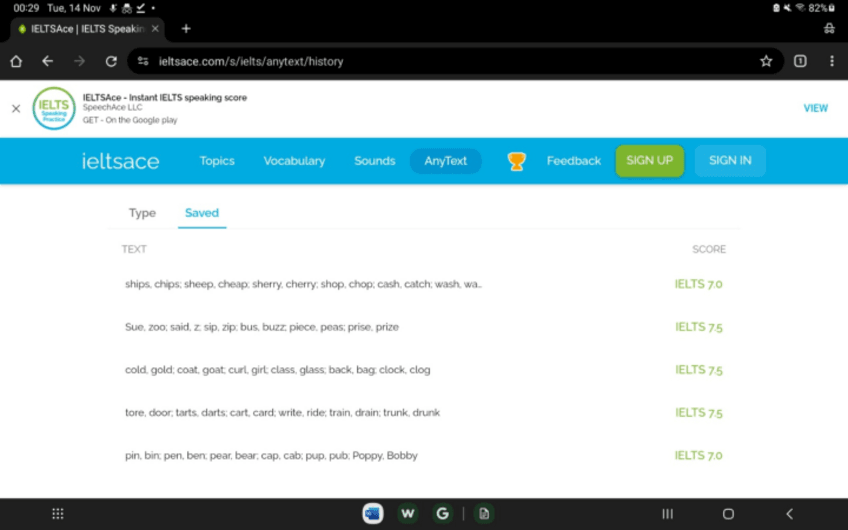
Task: Open the Topics menu item
Action: pos(217,161)
